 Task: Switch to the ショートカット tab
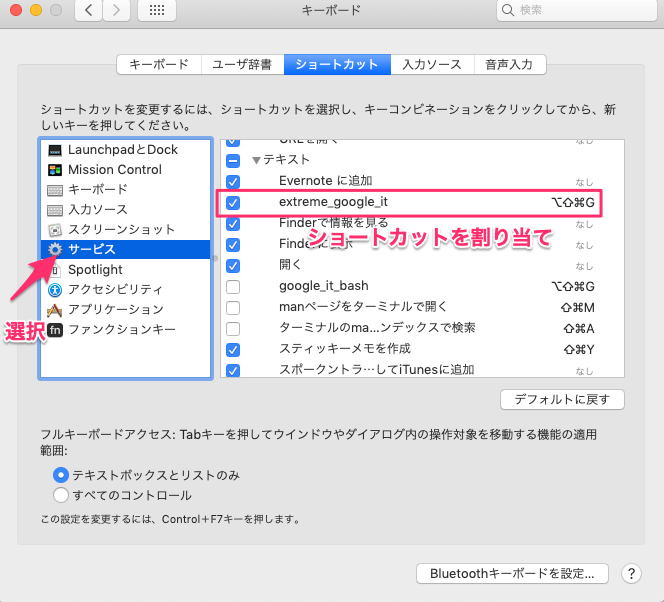click(337, 64)
